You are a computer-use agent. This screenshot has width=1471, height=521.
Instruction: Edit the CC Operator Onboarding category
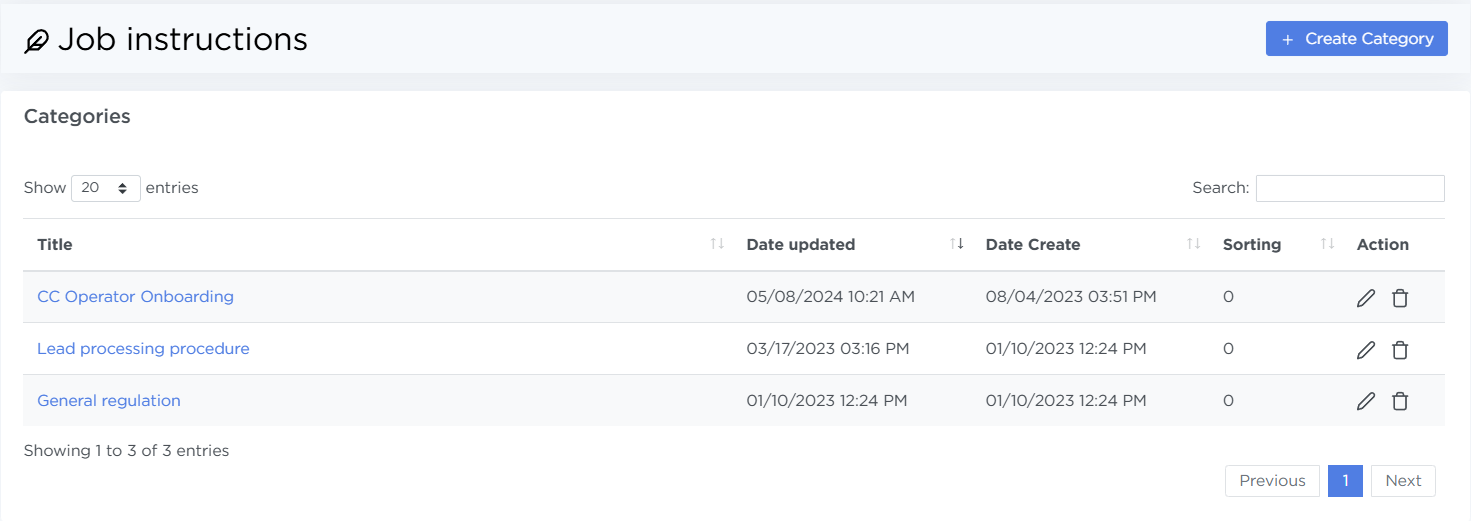click(1365, 298)
